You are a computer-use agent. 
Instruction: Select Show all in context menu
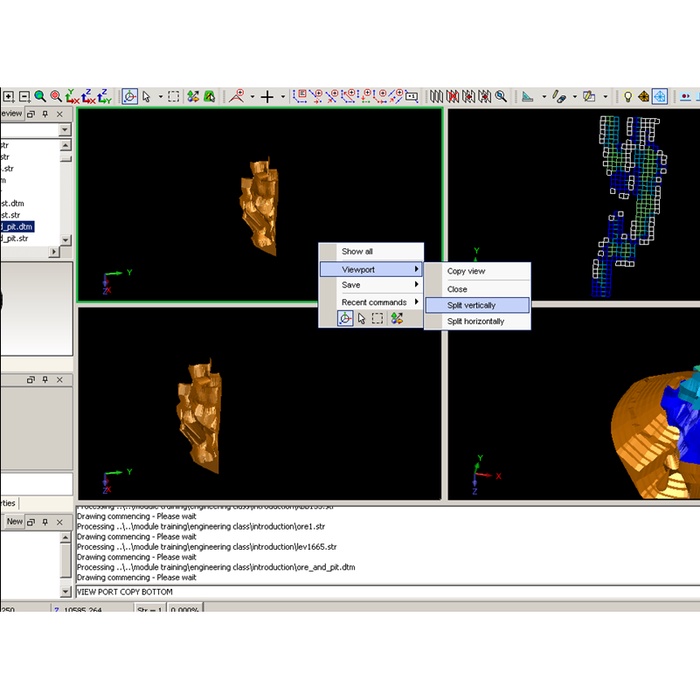pyautogui.click(x=357, y=252)
